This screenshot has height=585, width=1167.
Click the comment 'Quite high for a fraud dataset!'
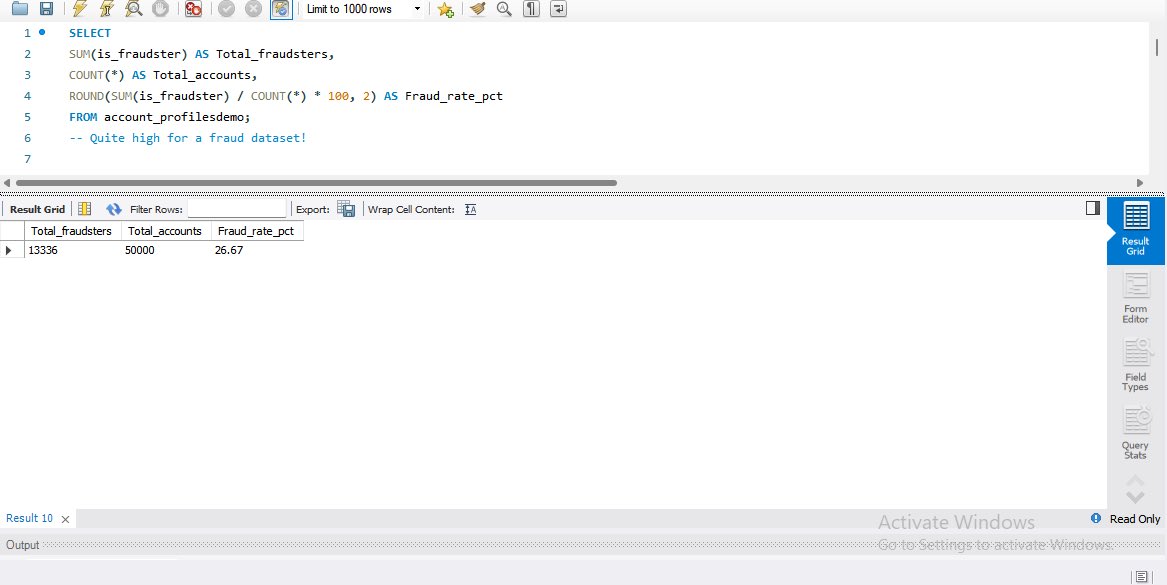click(198, 138)
